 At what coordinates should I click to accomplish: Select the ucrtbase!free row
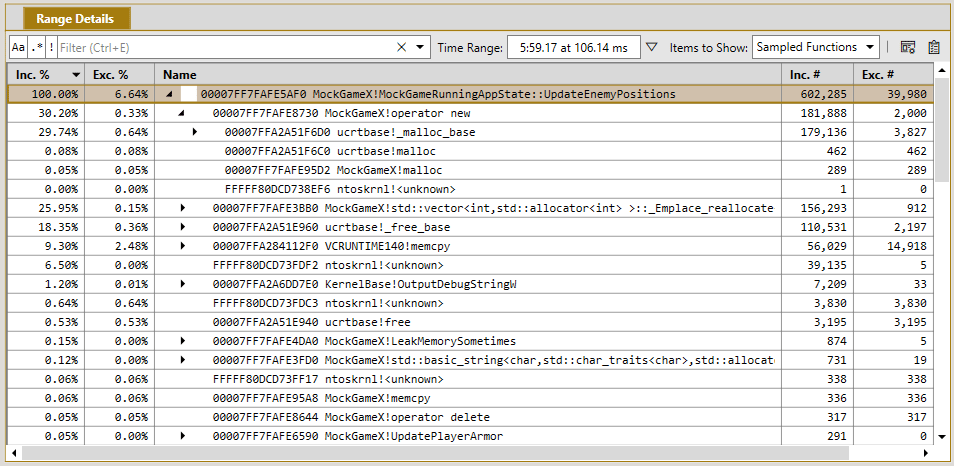(x=470, y=322)
